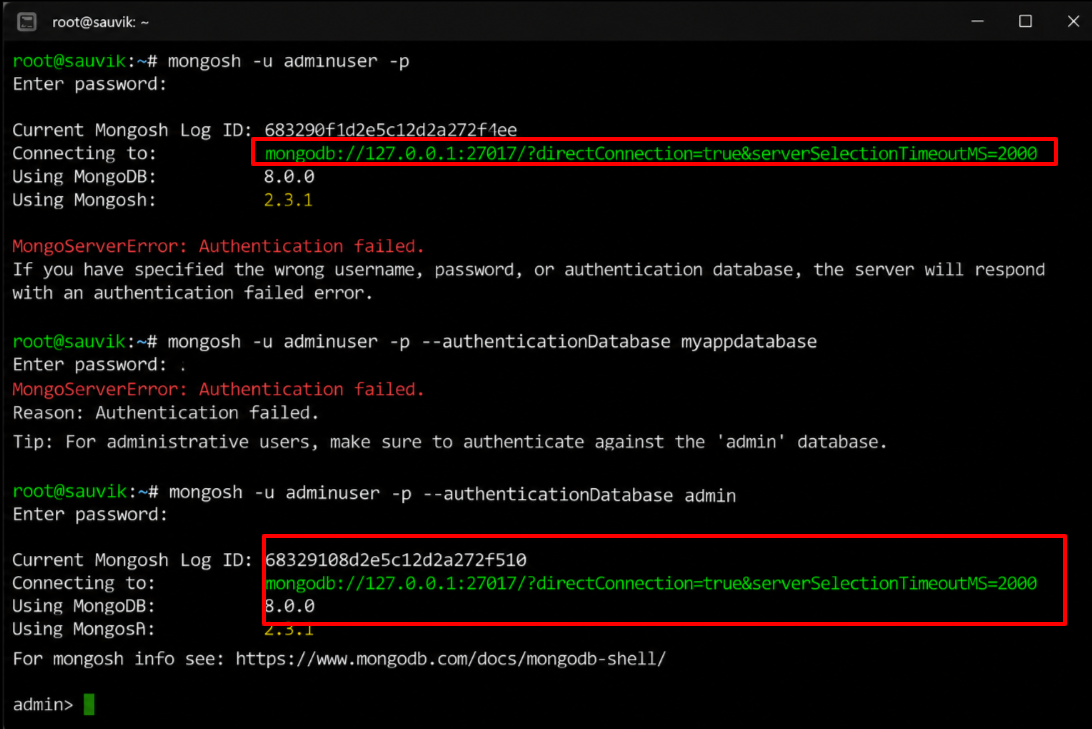The width and height of the screenshot is (1092, 729).
Task: Close the terminal window
Action: (x=1073, y=22)
